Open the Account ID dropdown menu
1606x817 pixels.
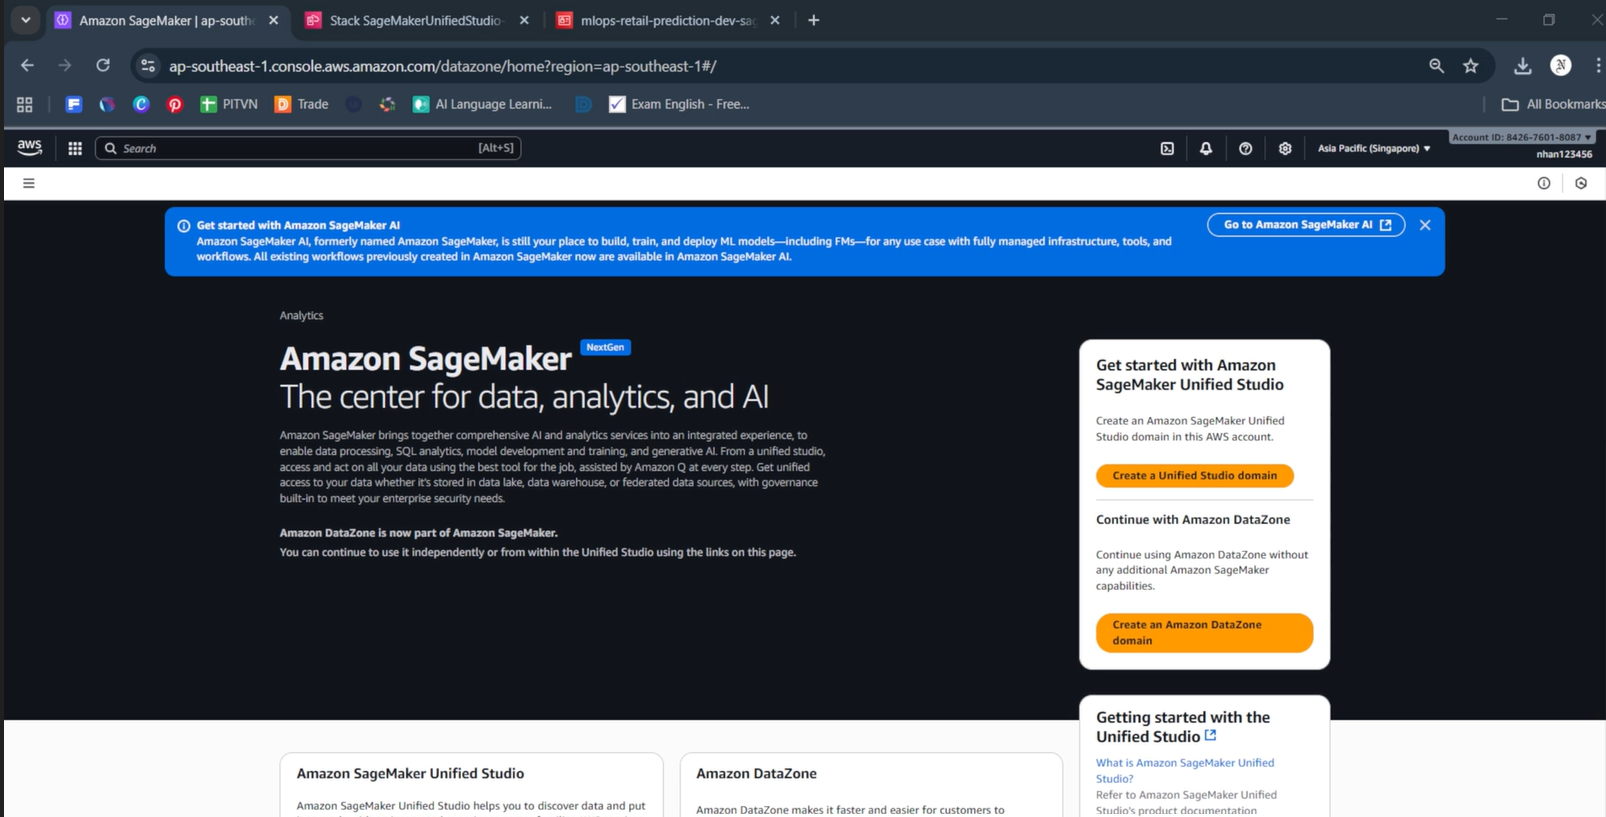coord(1521,137)
